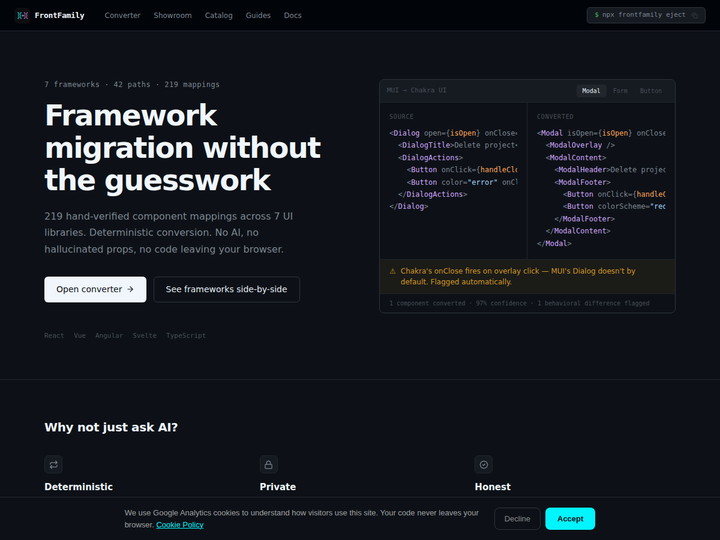Click the SOURCE column label
Image resolution: width=720 pixels, height=540 pixels.
[401, 117]
